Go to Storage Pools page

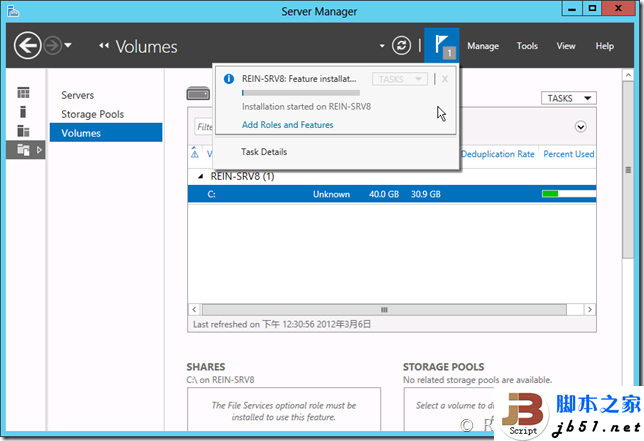click(x=92, y=114)
